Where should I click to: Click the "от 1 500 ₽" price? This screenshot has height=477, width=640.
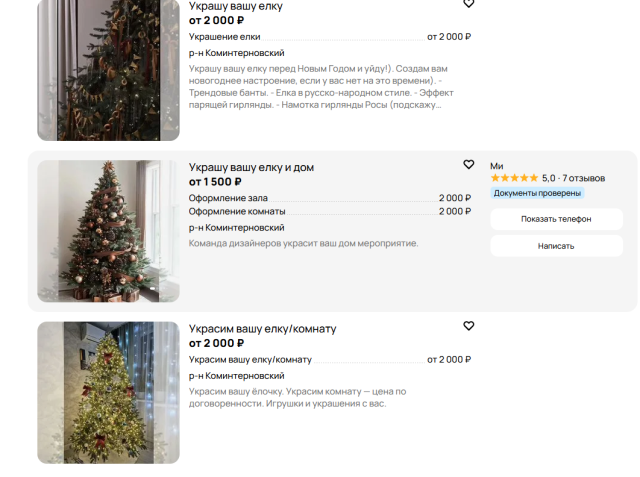(215, 182)
